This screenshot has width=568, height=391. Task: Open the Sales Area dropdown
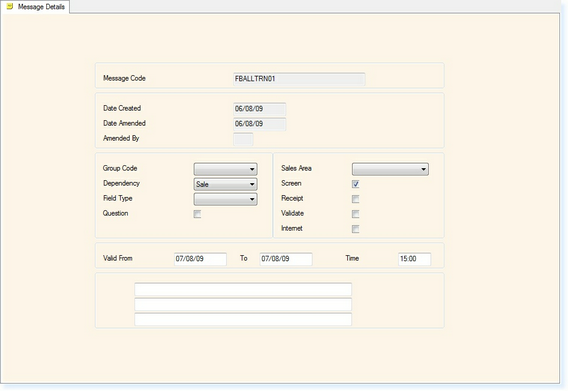pos(390,169)
